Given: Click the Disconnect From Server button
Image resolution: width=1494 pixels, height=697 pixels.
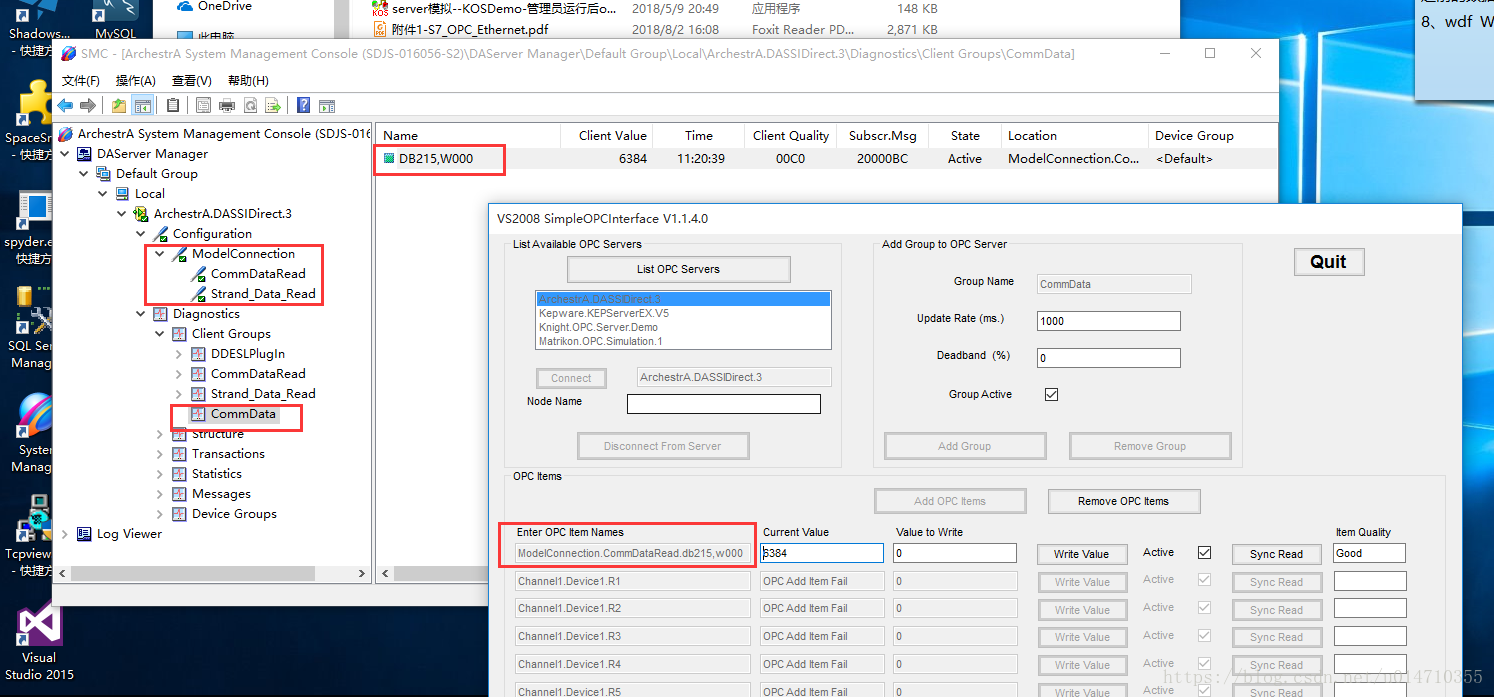Looking at the screenshot, I should click(x=662, y=446).
